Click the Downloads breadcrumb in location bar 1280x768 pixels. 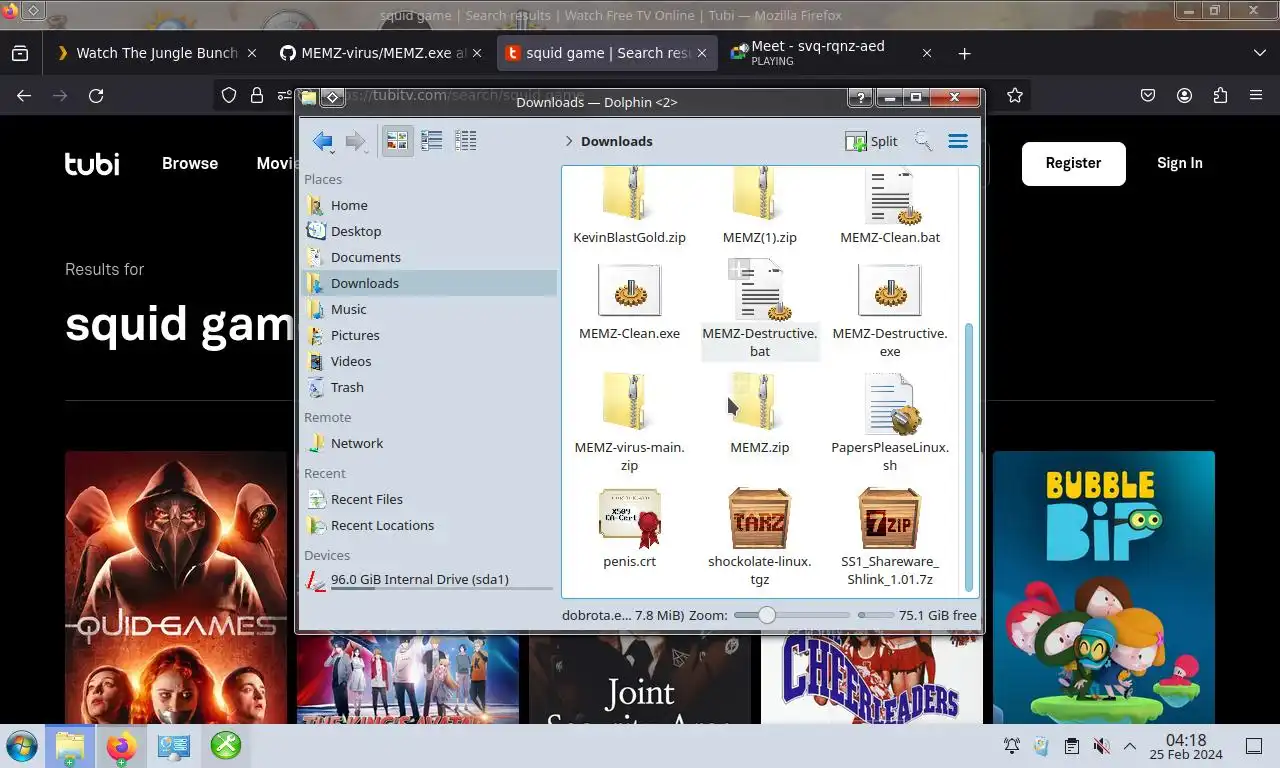click(x=616, y=141)
